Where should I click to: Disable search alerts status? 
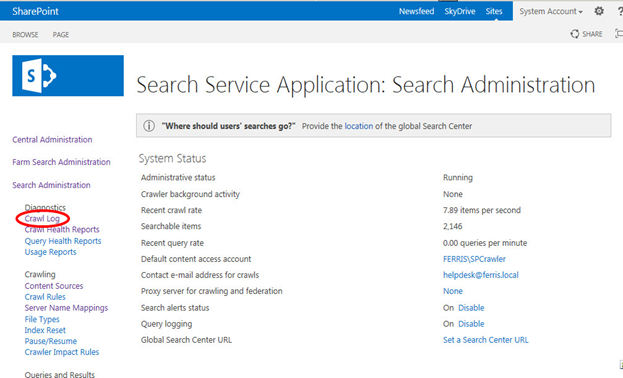click(471, 308)
